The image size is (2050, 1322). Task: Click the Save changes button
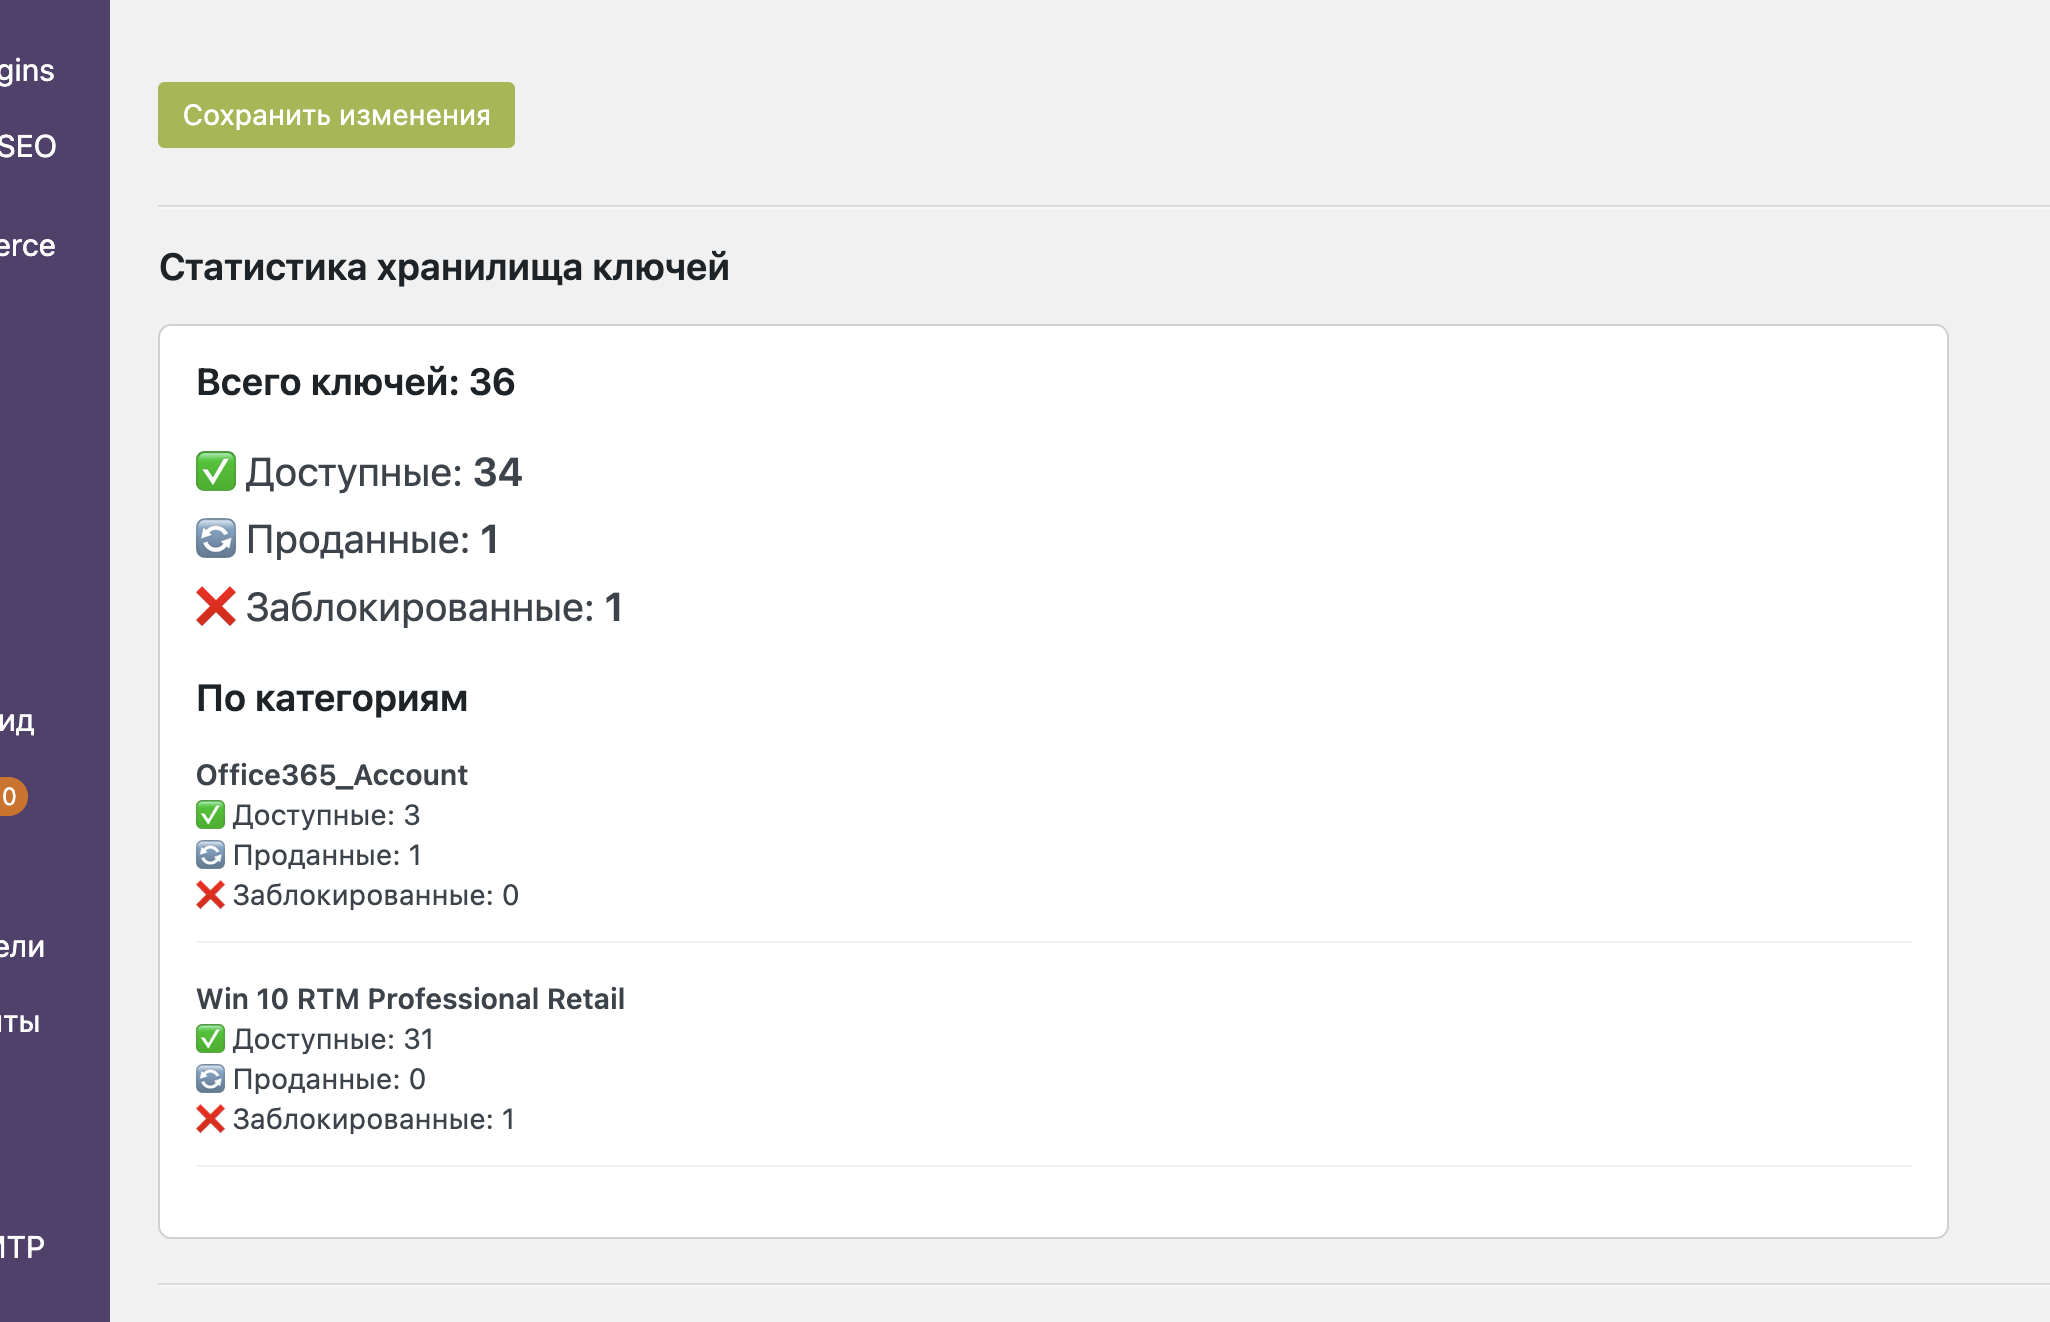(x=336, y=115)
